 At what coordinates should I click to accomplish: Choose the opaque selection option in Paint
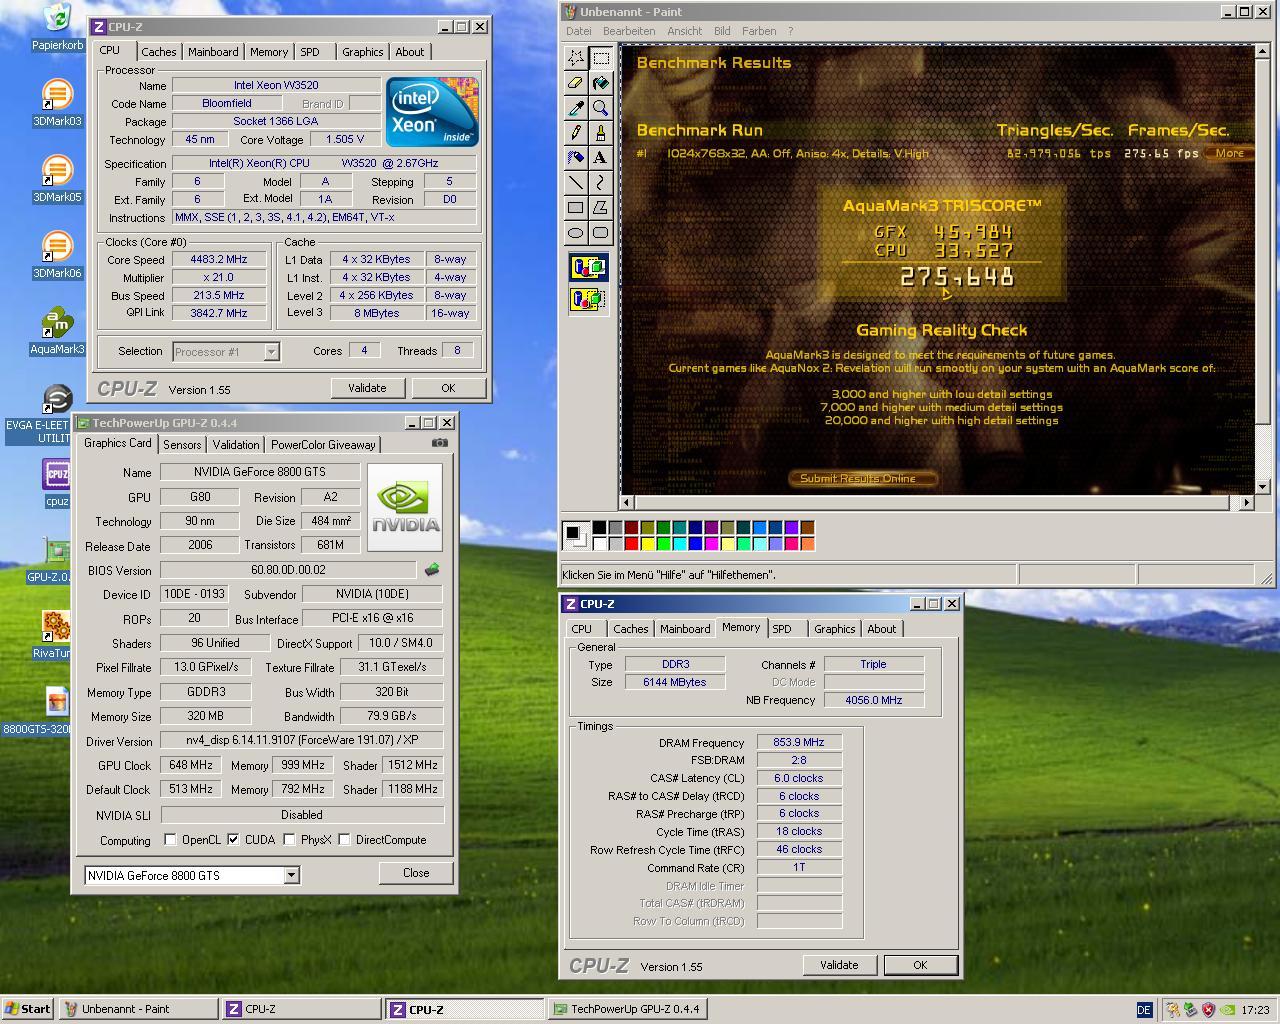point(588,267)
